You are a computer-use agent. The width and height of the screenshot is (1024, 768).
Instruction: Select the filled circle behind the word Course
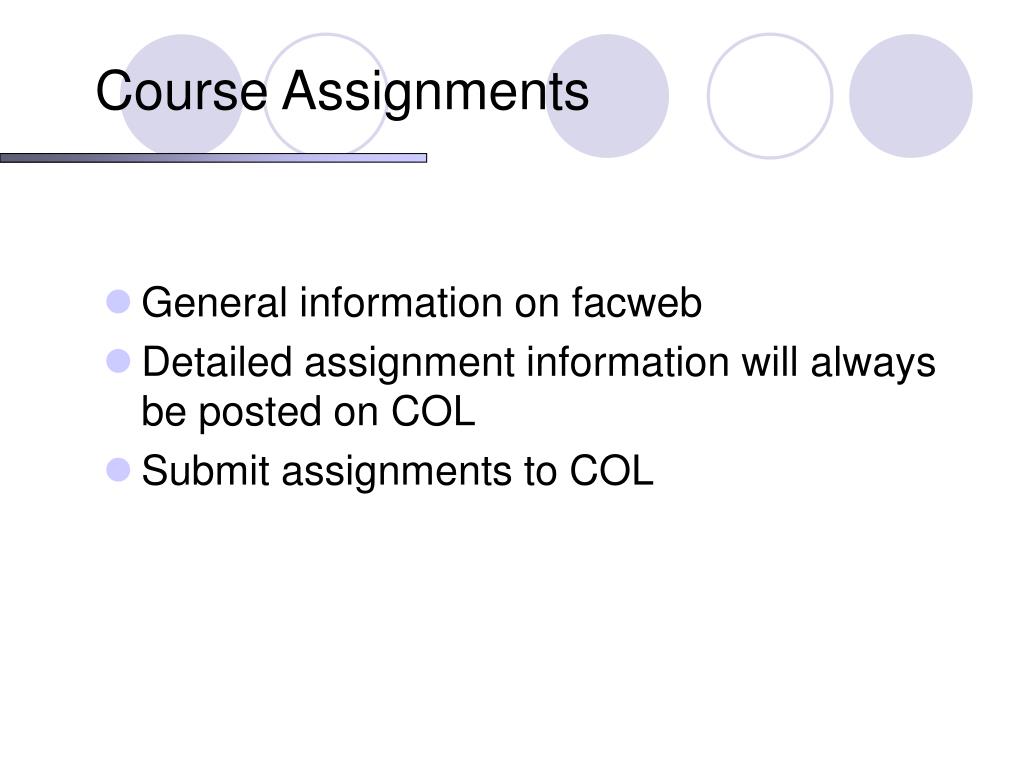point(182,96)
